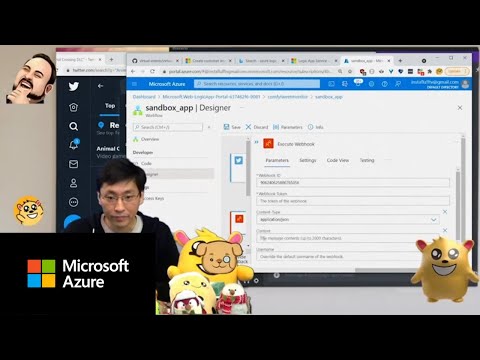480x360 pixels.
Task: Click the Twitter window address bar
Action: (95, 70)
